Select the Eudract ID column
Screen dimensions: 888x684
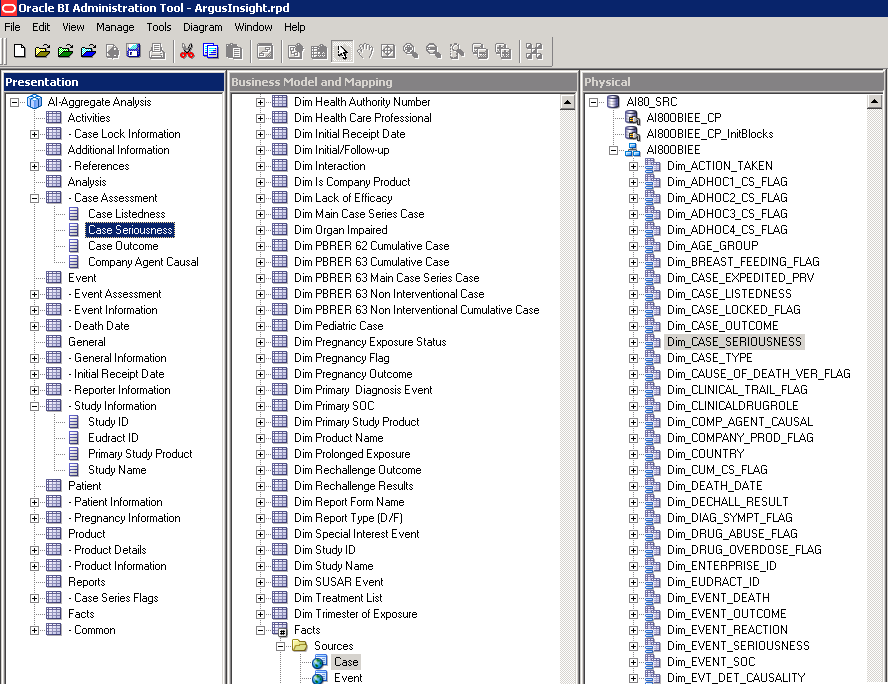point(113,438)
